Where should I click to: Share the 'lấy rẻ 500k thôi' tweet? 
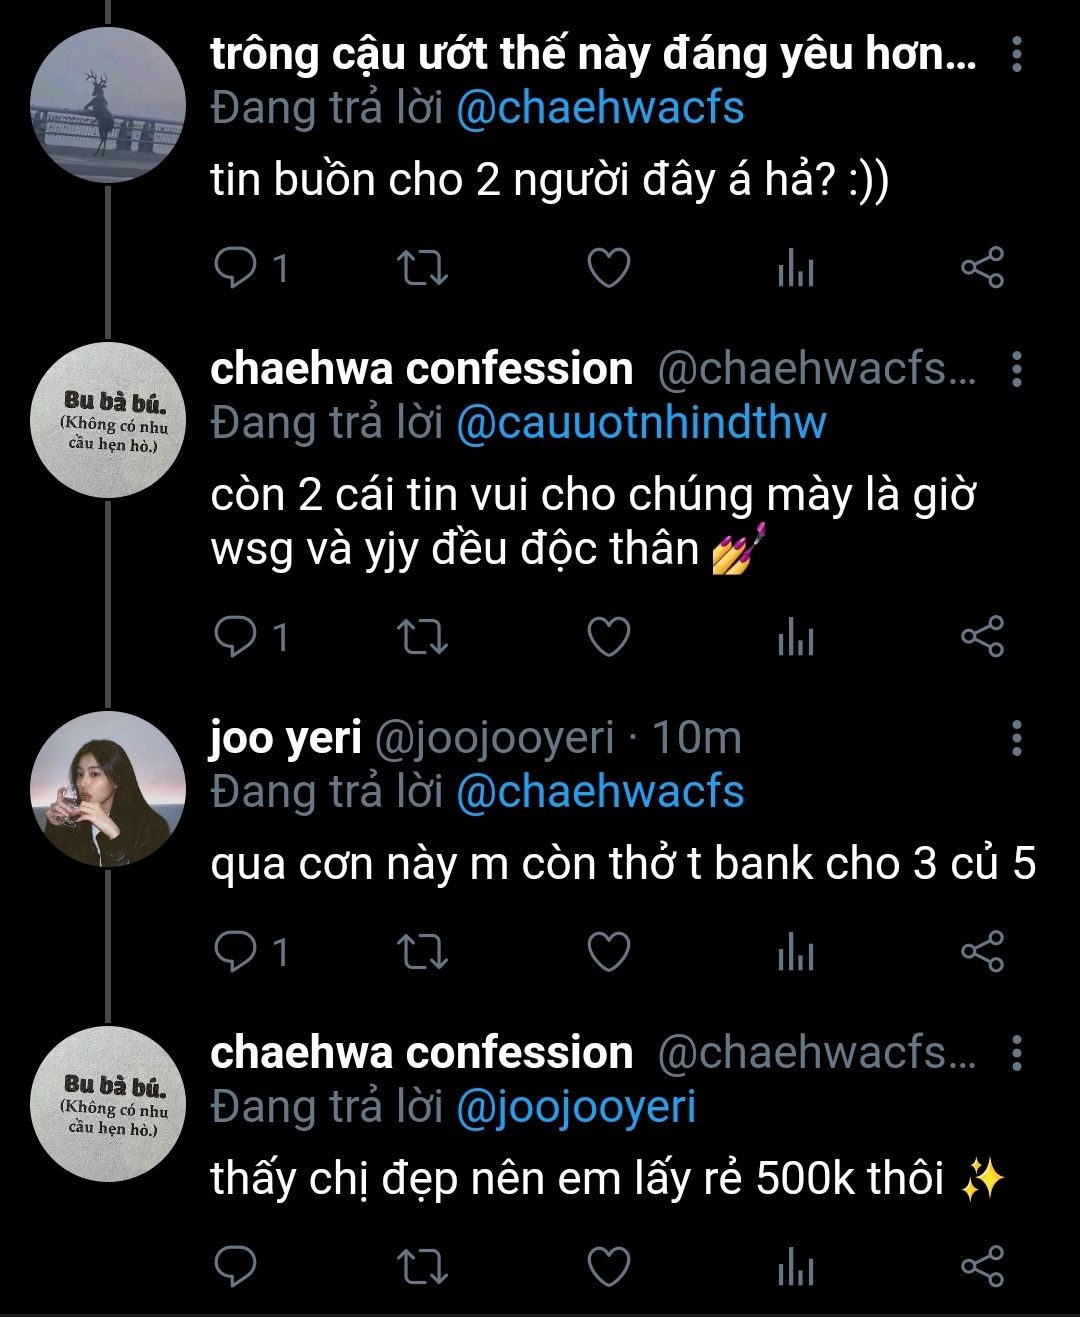click(982, 1267)
